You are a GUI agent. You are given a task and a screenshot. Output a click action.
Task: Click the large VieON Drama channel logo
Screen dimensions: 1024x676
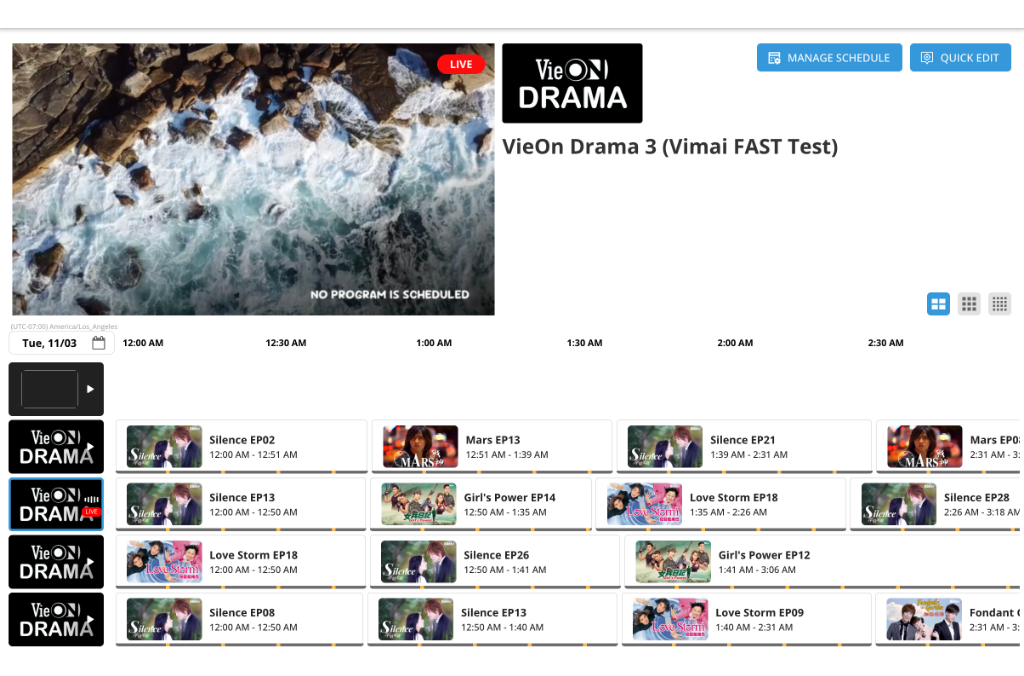[572, 83]
